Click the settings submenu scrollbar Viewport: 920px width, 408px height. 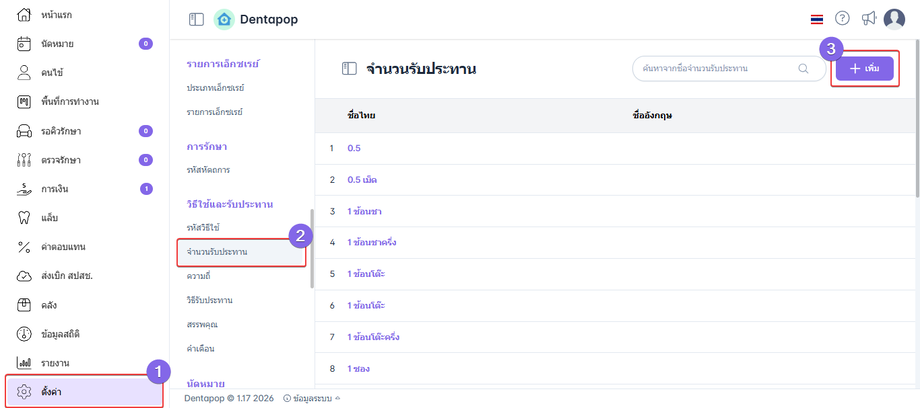click(x=312, y=248)
